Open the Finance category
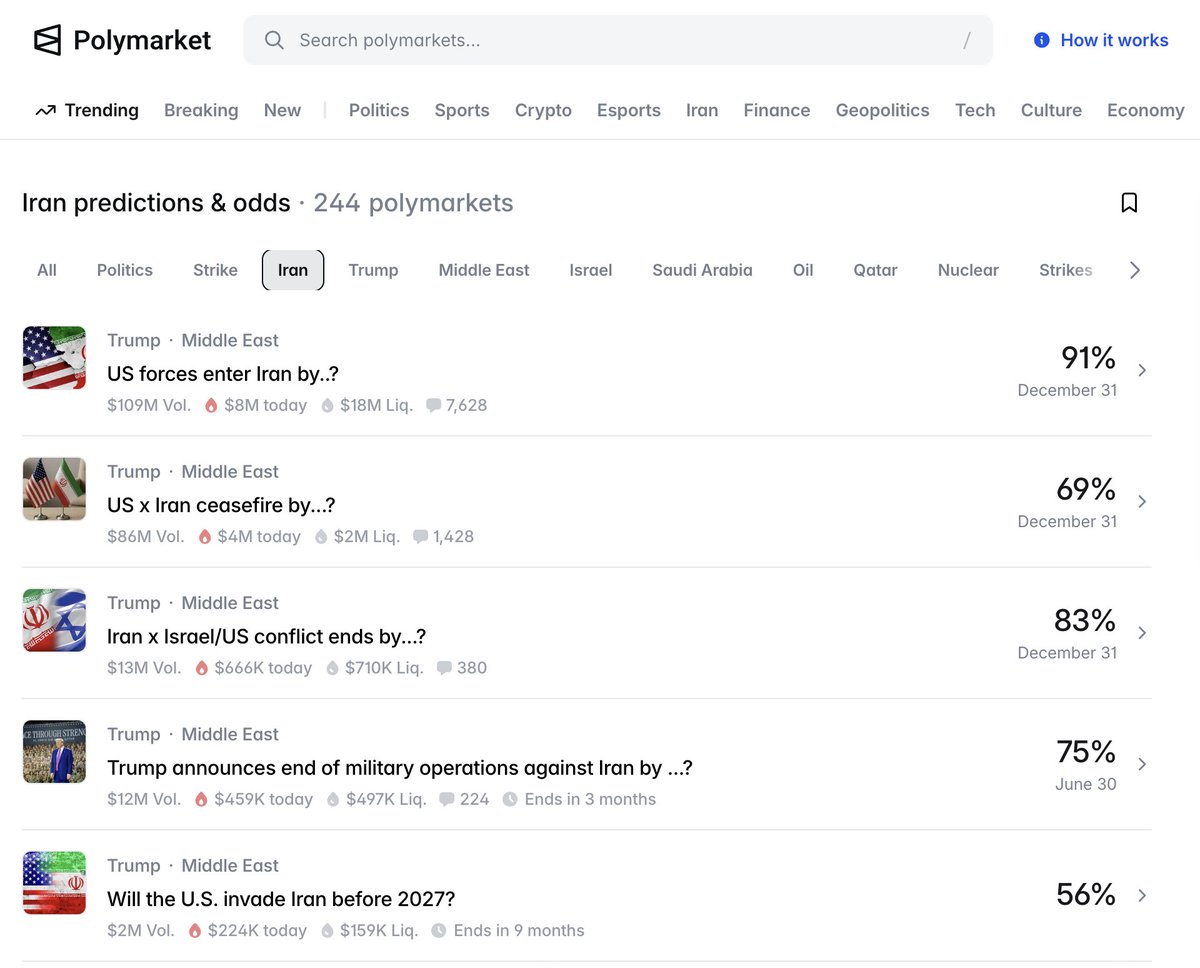Screen dimensions: 1200x968 [777, 110]
